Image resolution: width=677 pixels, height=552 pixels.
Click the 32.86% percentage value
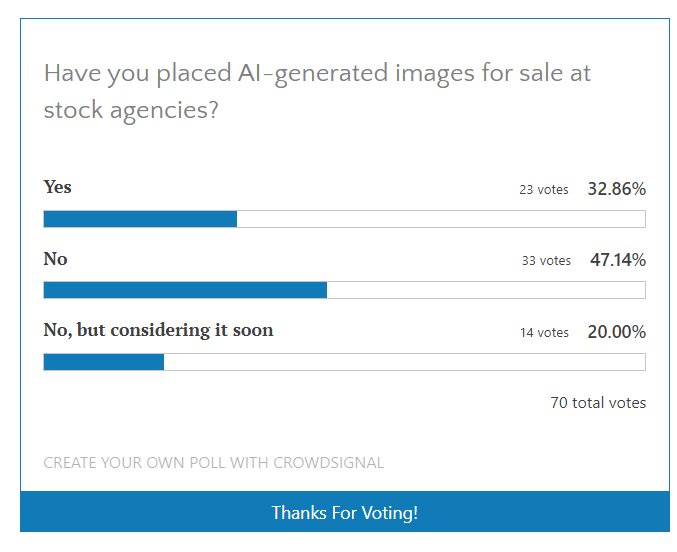[x=616, y=189]
